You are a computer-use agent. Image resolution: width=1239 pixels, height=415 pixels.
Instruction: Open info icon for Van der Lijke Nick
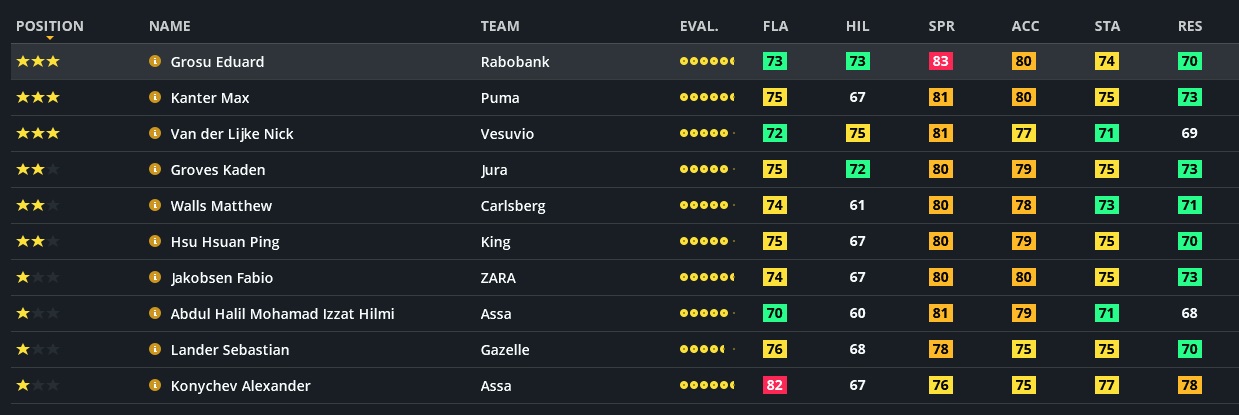tap(155, 134)
